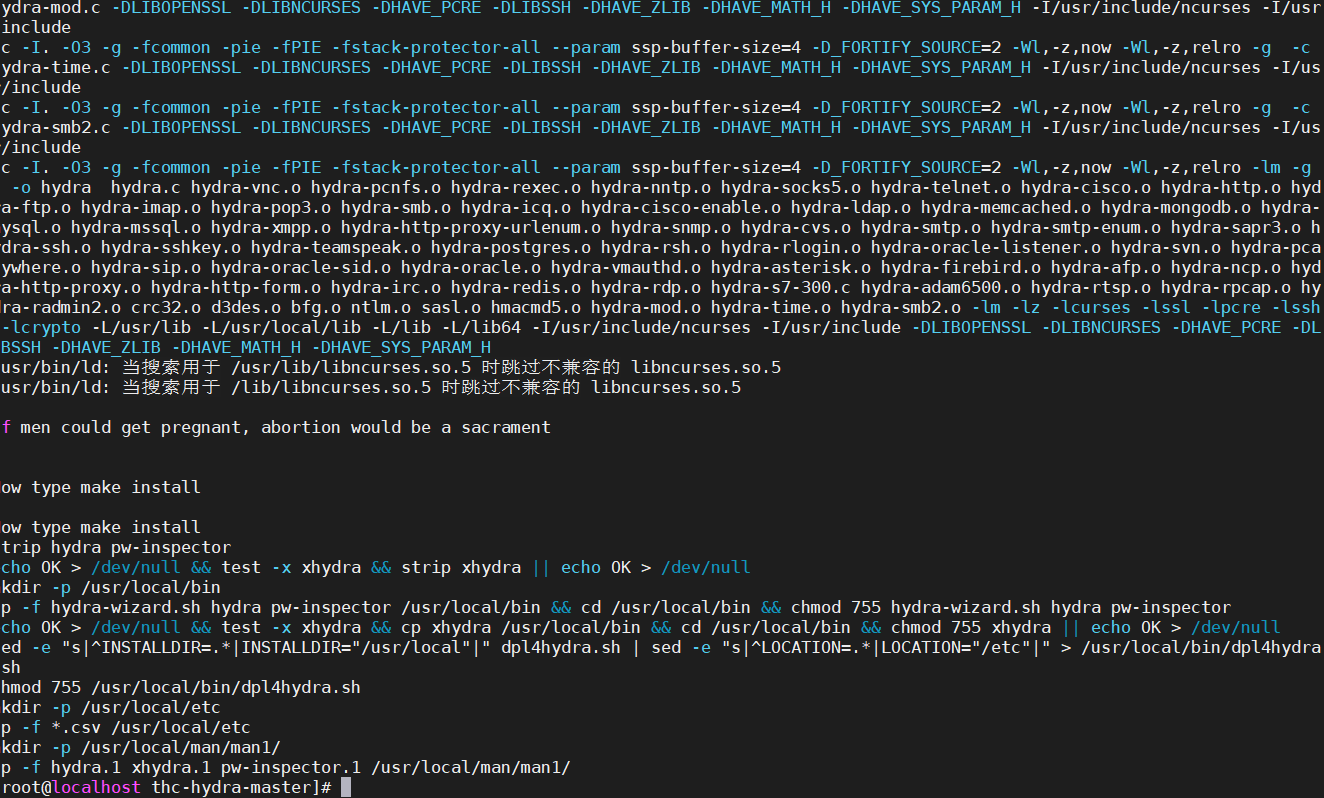Click the 'ydra-time.c' source filename

click(56, 68)
